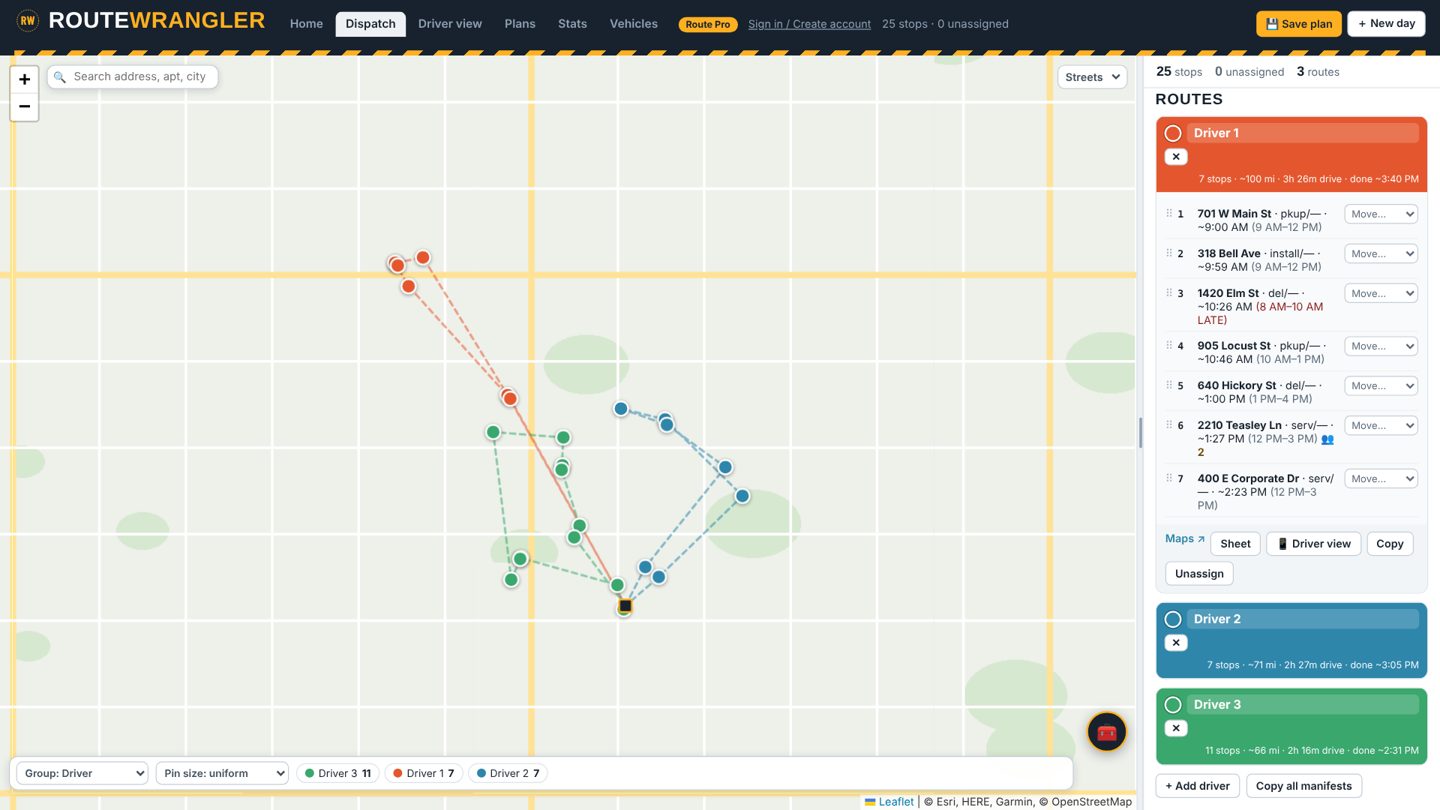1440x810 pixels.
Task: Grab drag handle of stop 6, 2210 Teasley Ln
Action: [x=1168, y=425]
